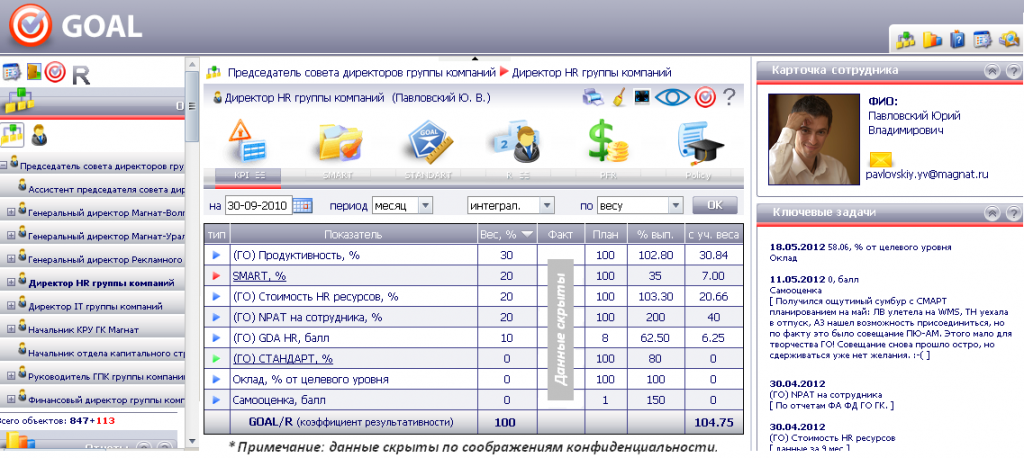Open the по весу dropdown

point(639,205)
